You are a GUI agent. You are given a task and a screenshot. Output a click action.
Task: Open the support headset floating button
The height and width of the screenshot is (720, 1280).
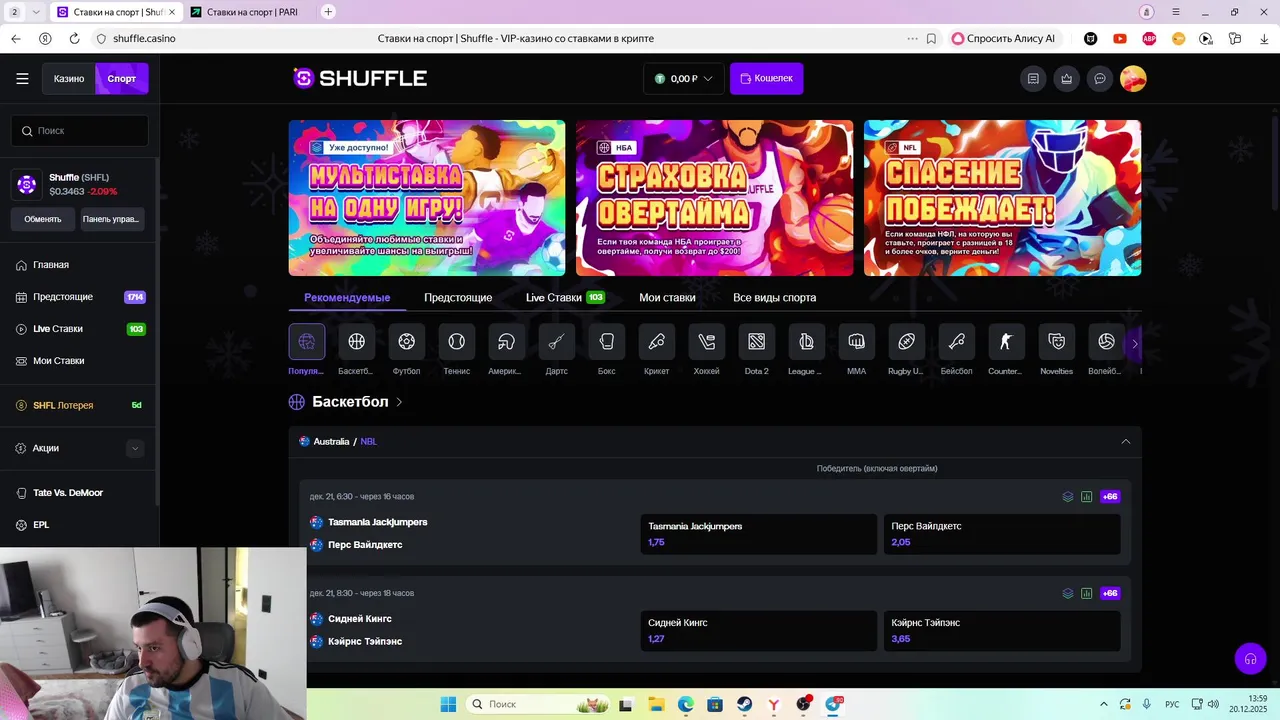[1250, 658]
